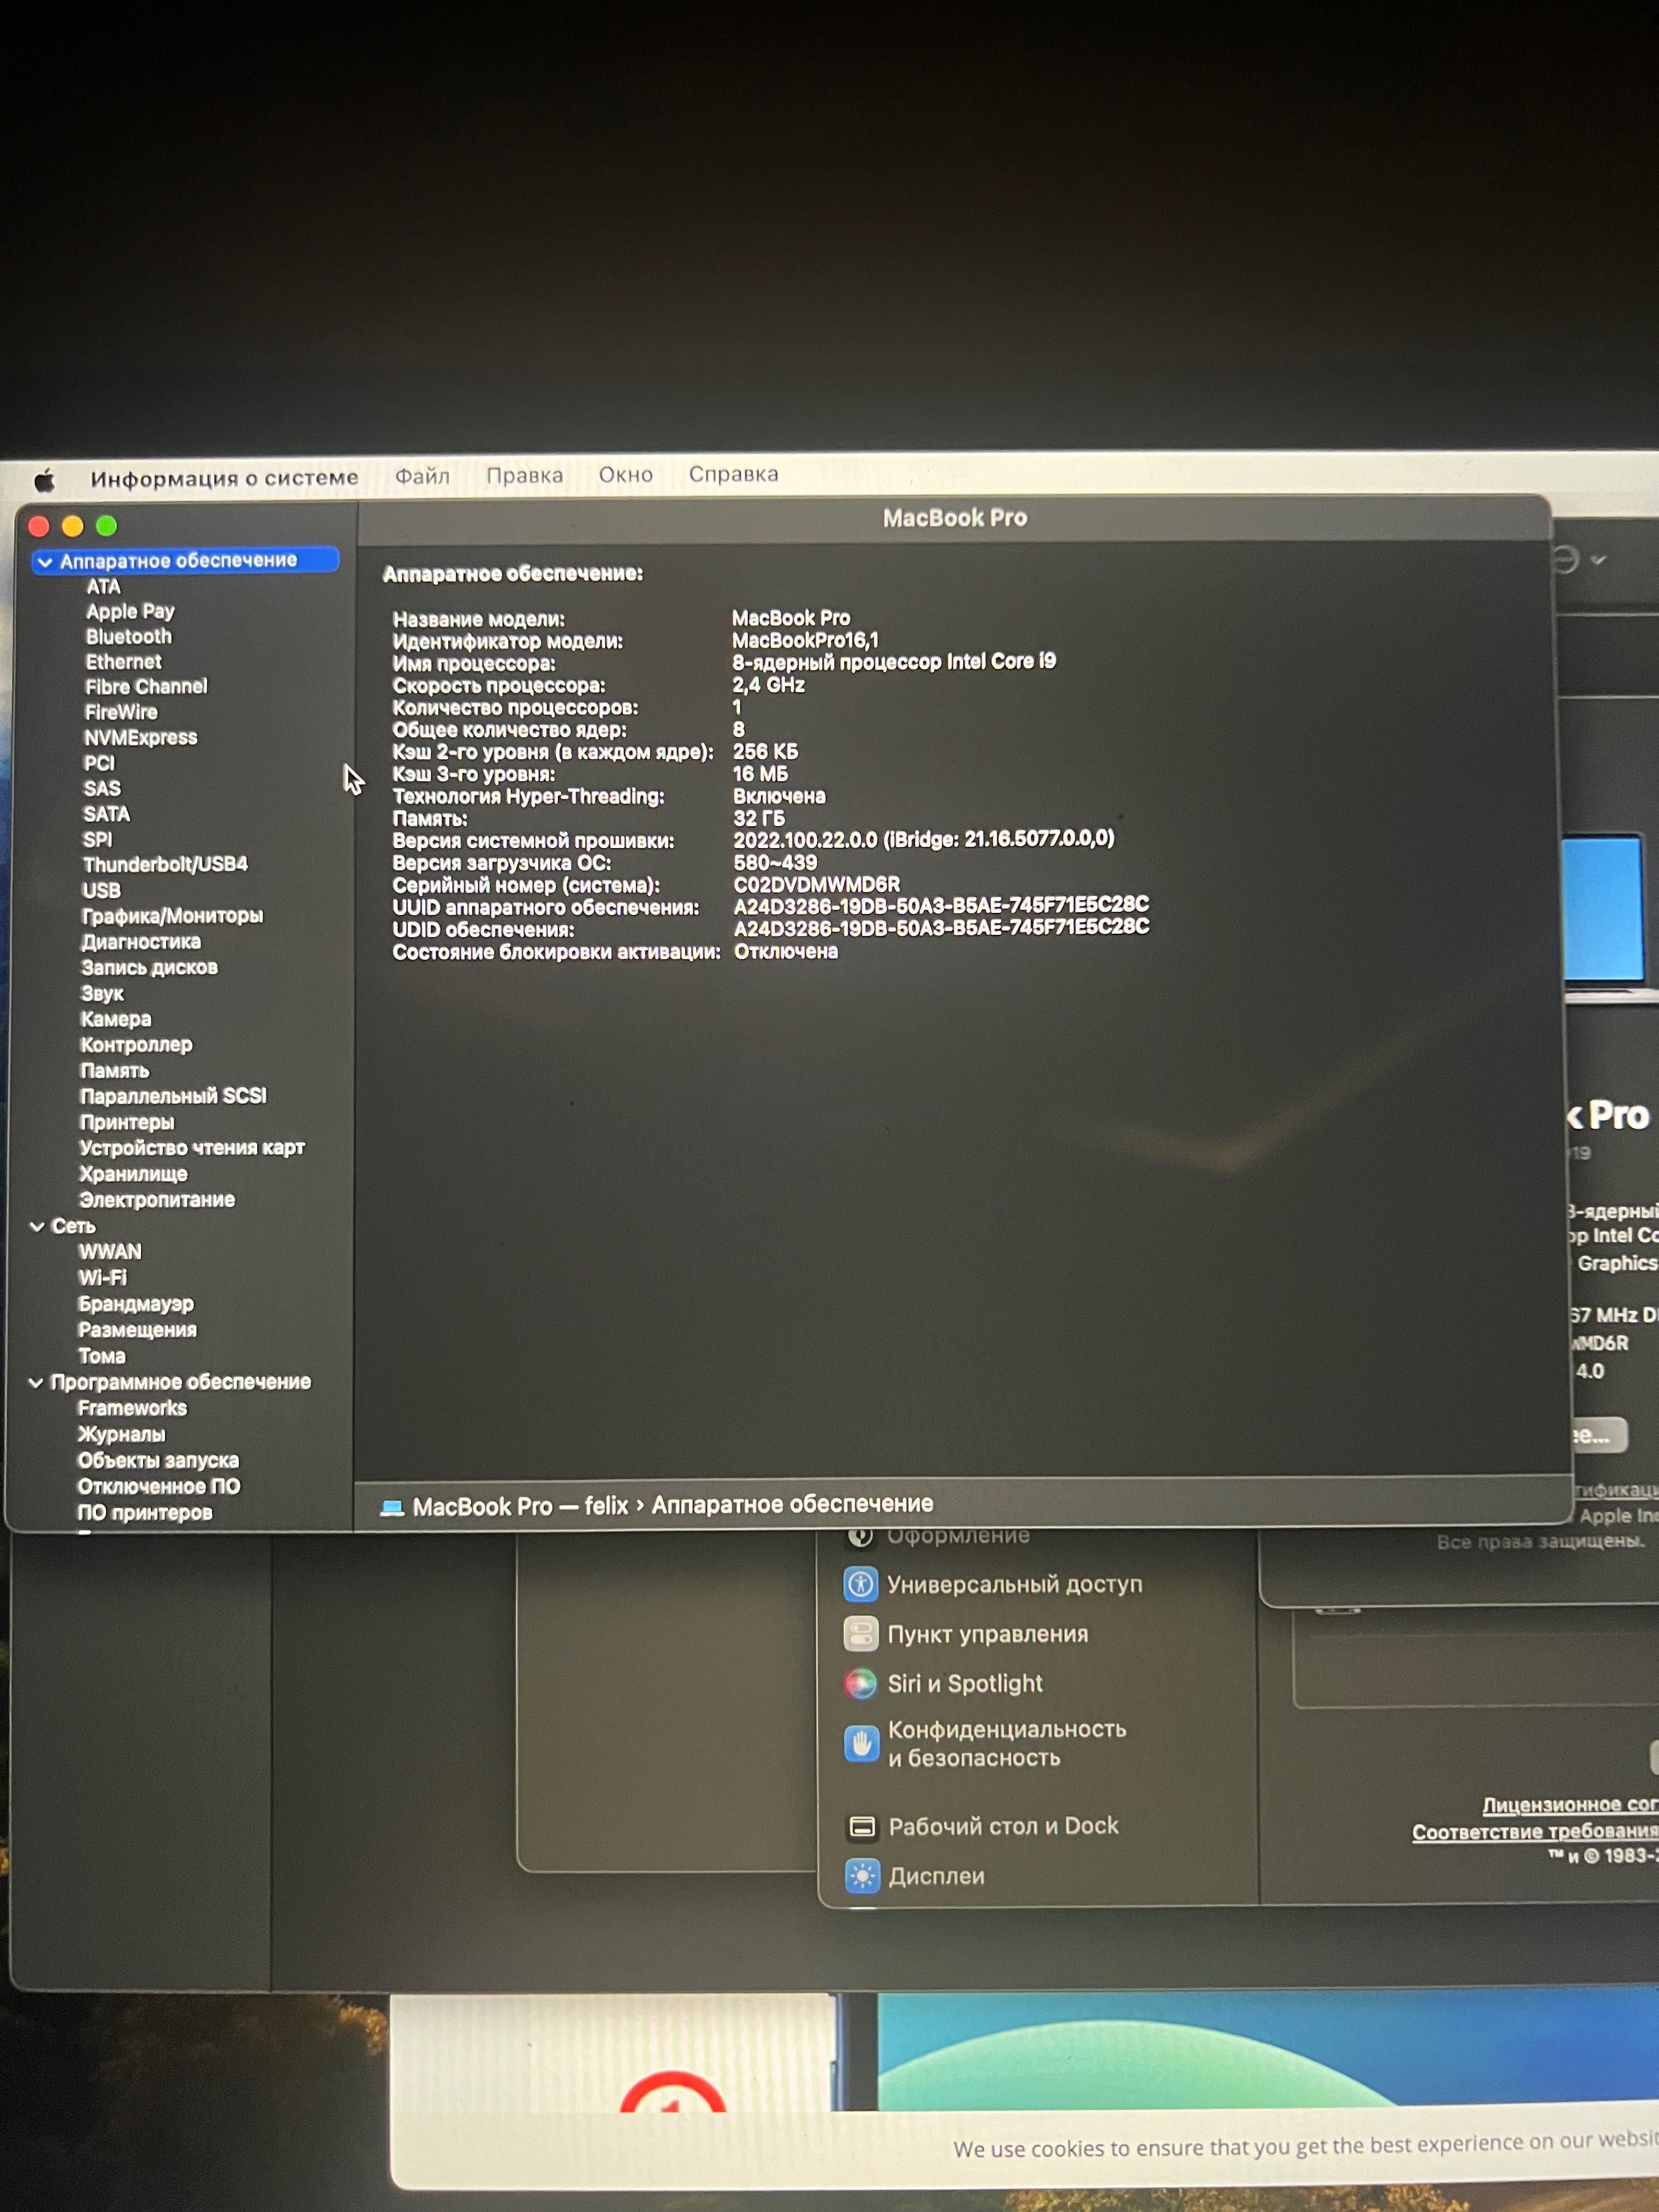Select SPI in the sidebar
1659x2212 pixels.
coord(97,840)
